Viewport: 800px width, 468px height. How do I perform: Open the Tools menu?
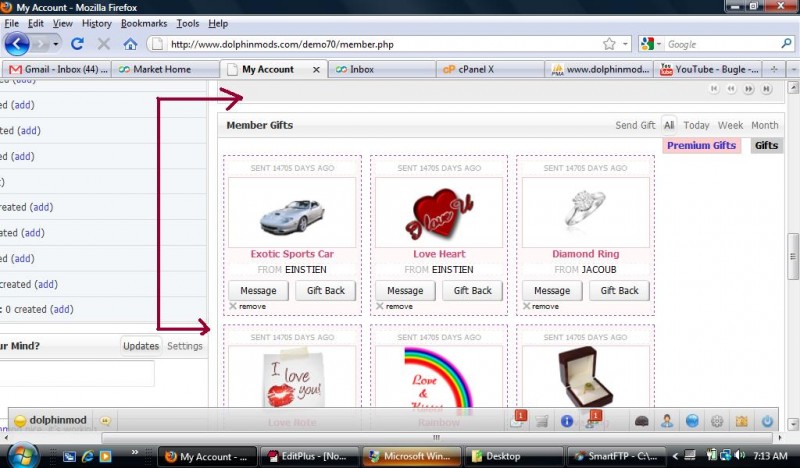coord(188,23)
